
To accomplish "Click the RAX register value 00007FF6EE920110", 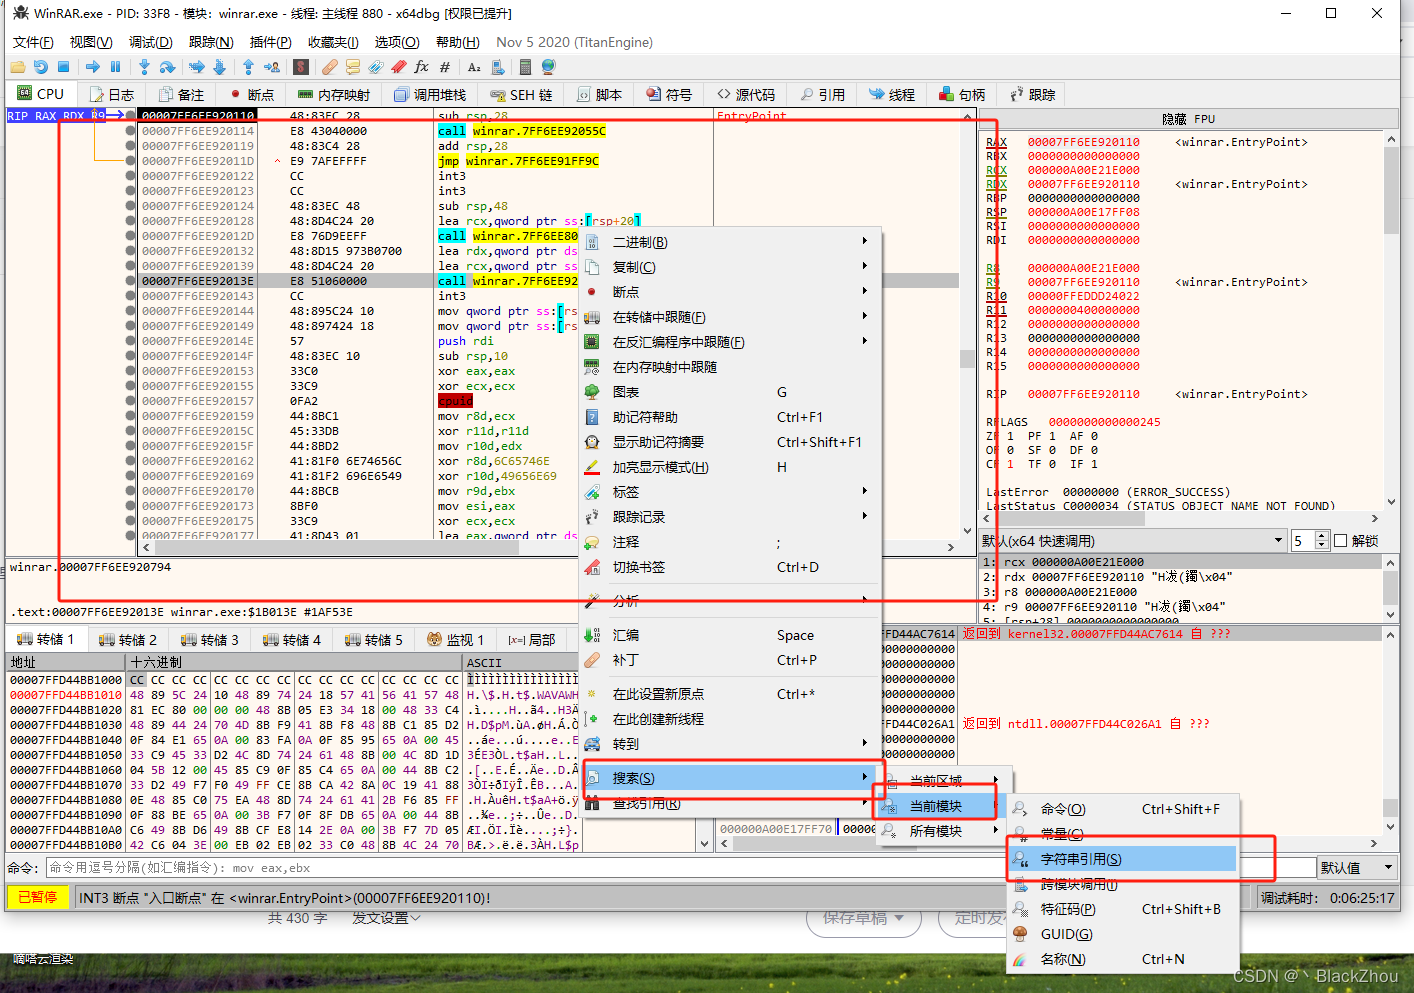I will [1083, 142].
